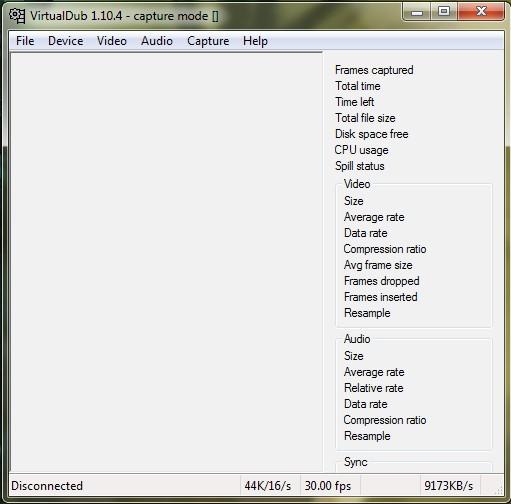Click the Video group heading

357,184
